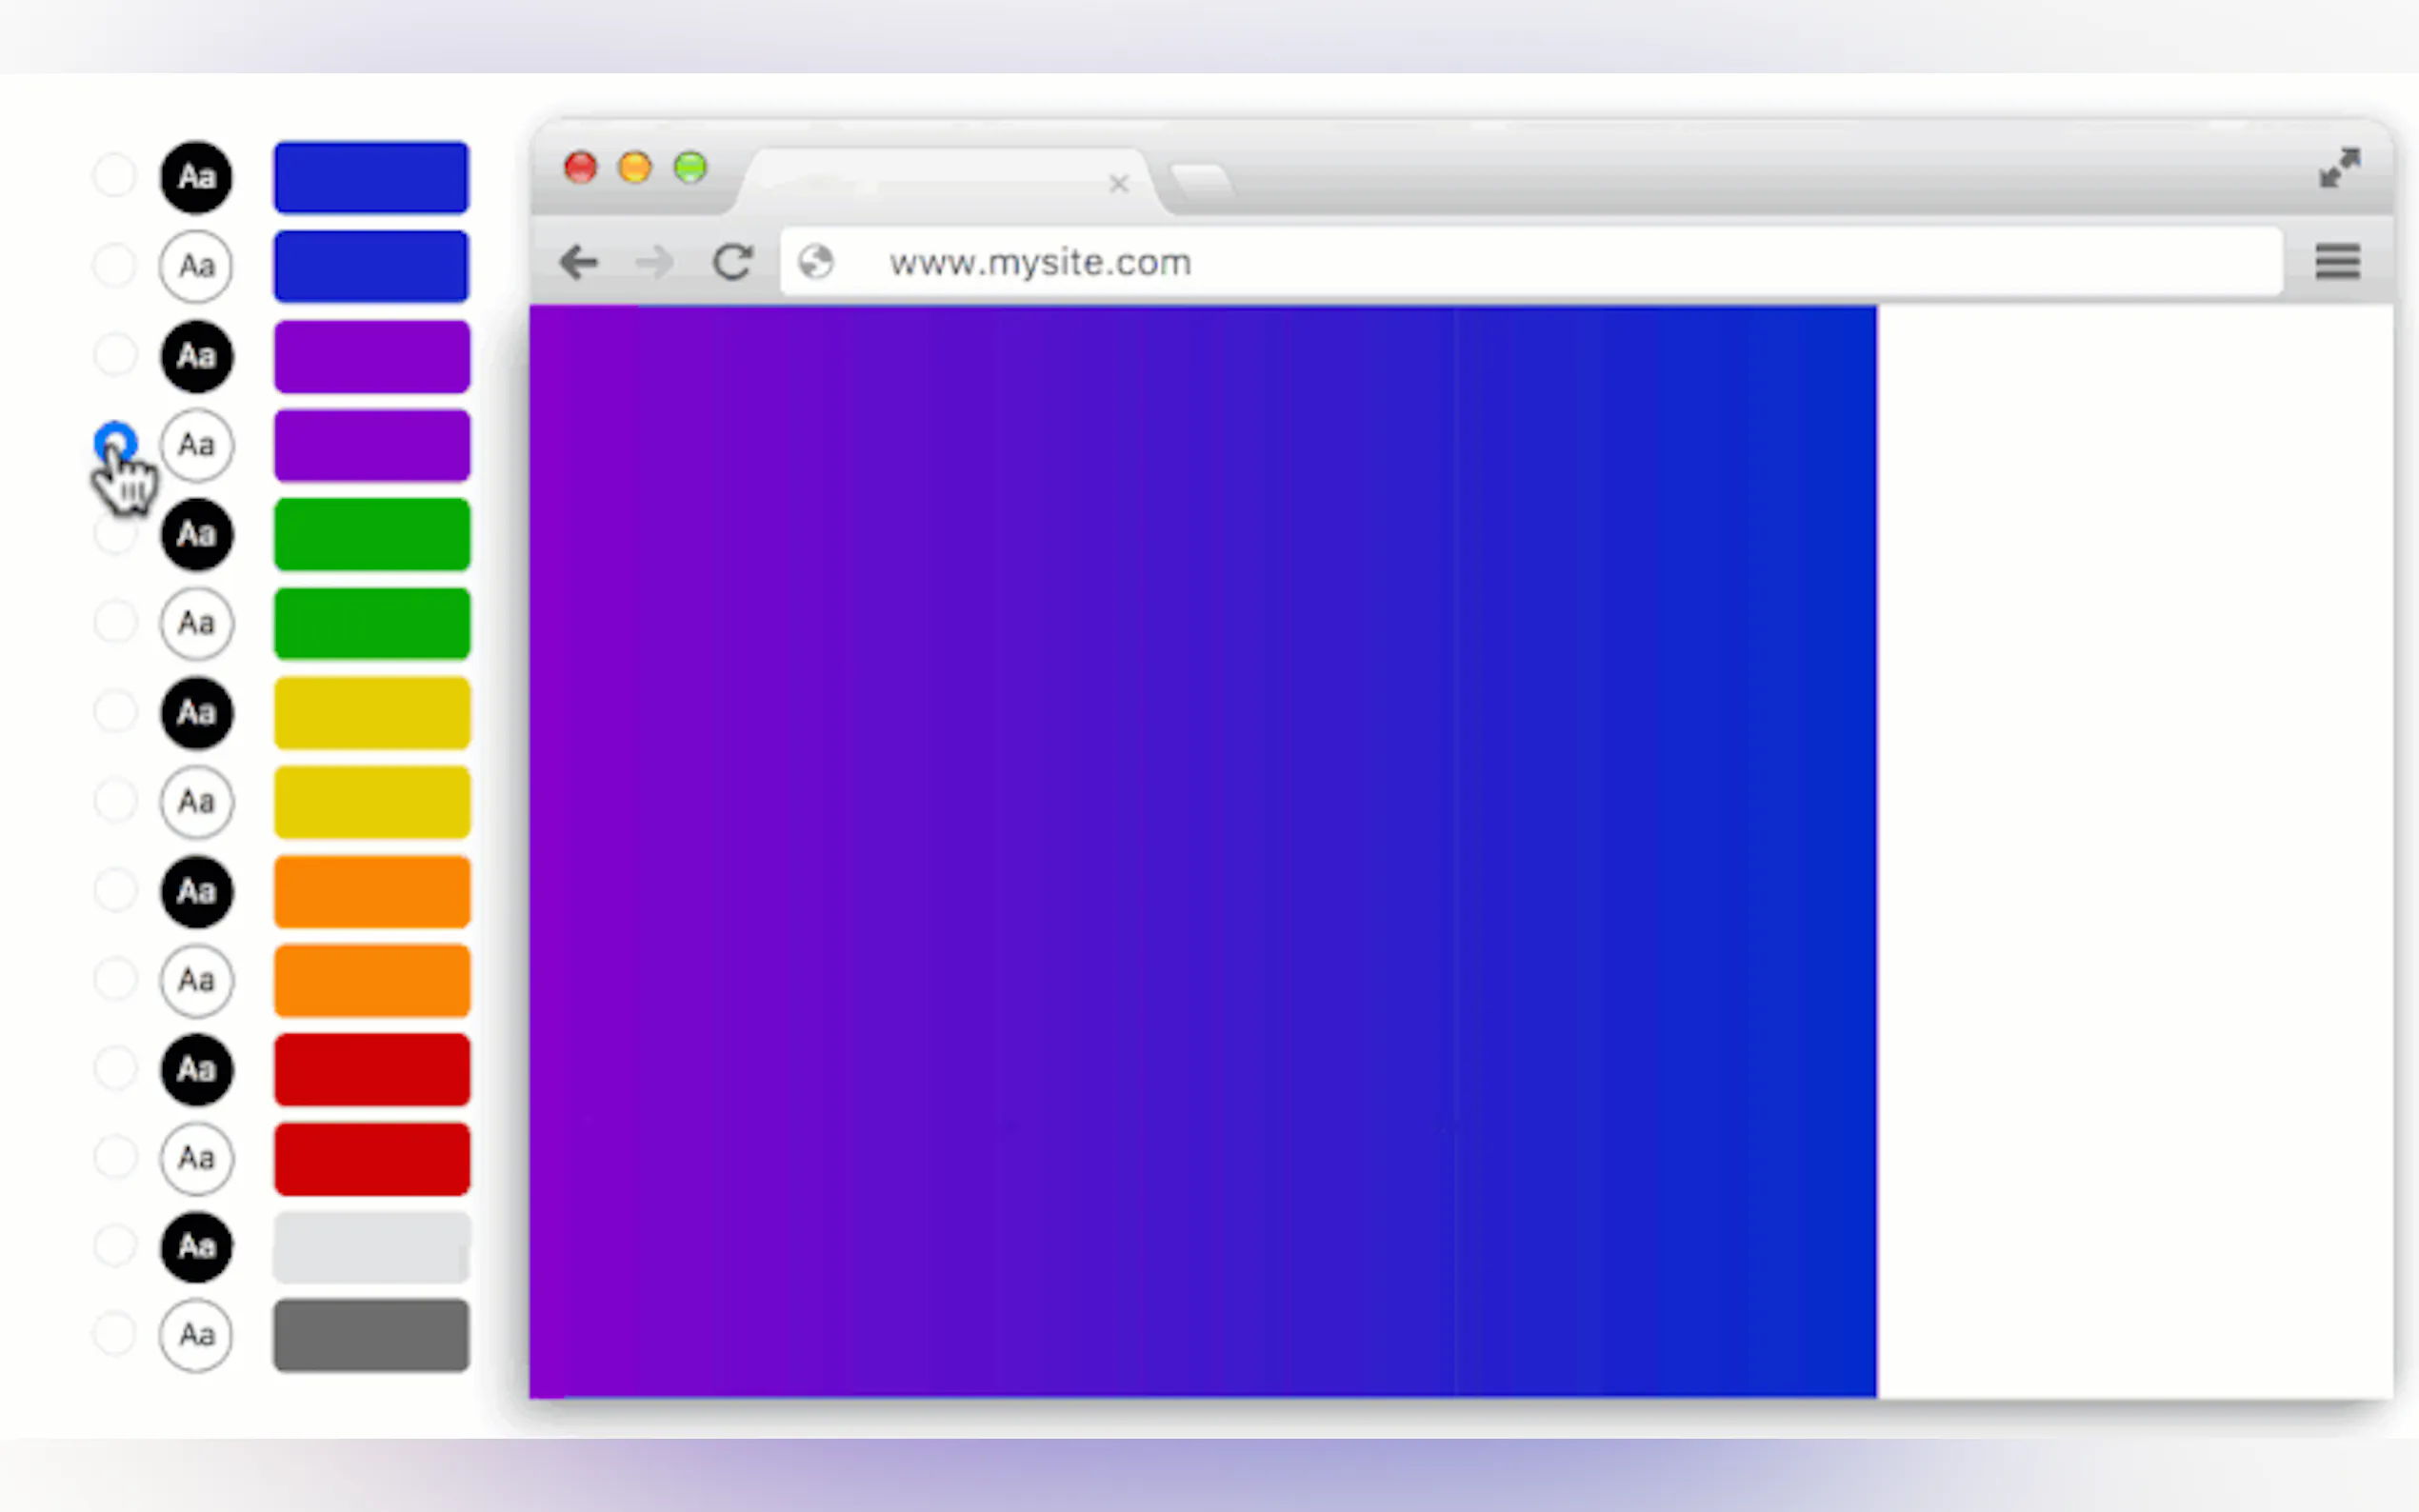Open a new tab with the small tab button
The image size is (2419, 1512).
(x=1201, y=181)
